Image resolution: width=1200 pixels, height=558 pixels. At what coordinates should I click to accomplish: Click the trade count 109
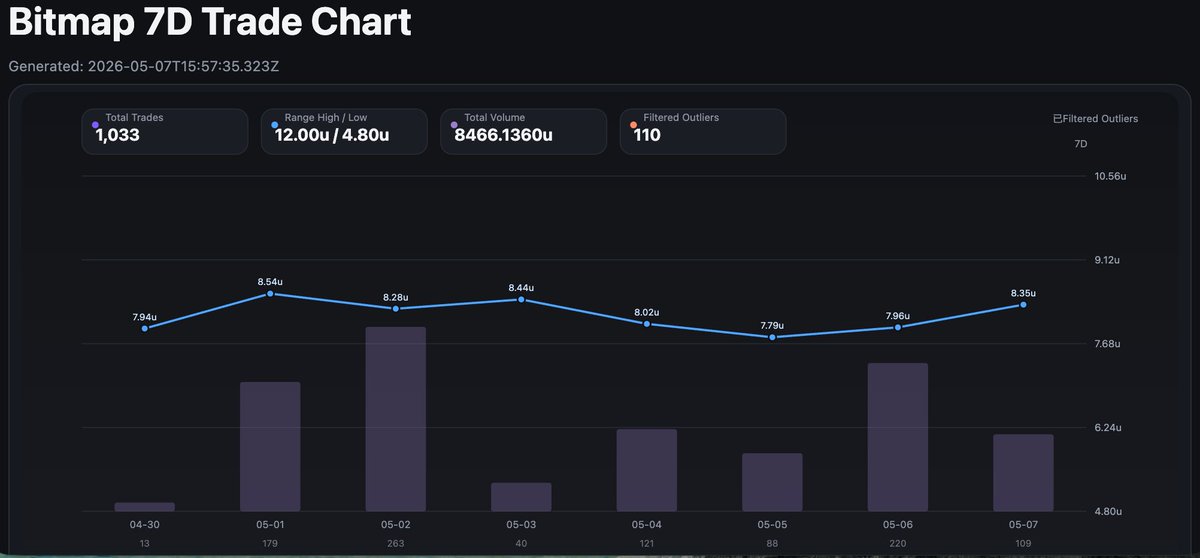tap(1023, 543)
